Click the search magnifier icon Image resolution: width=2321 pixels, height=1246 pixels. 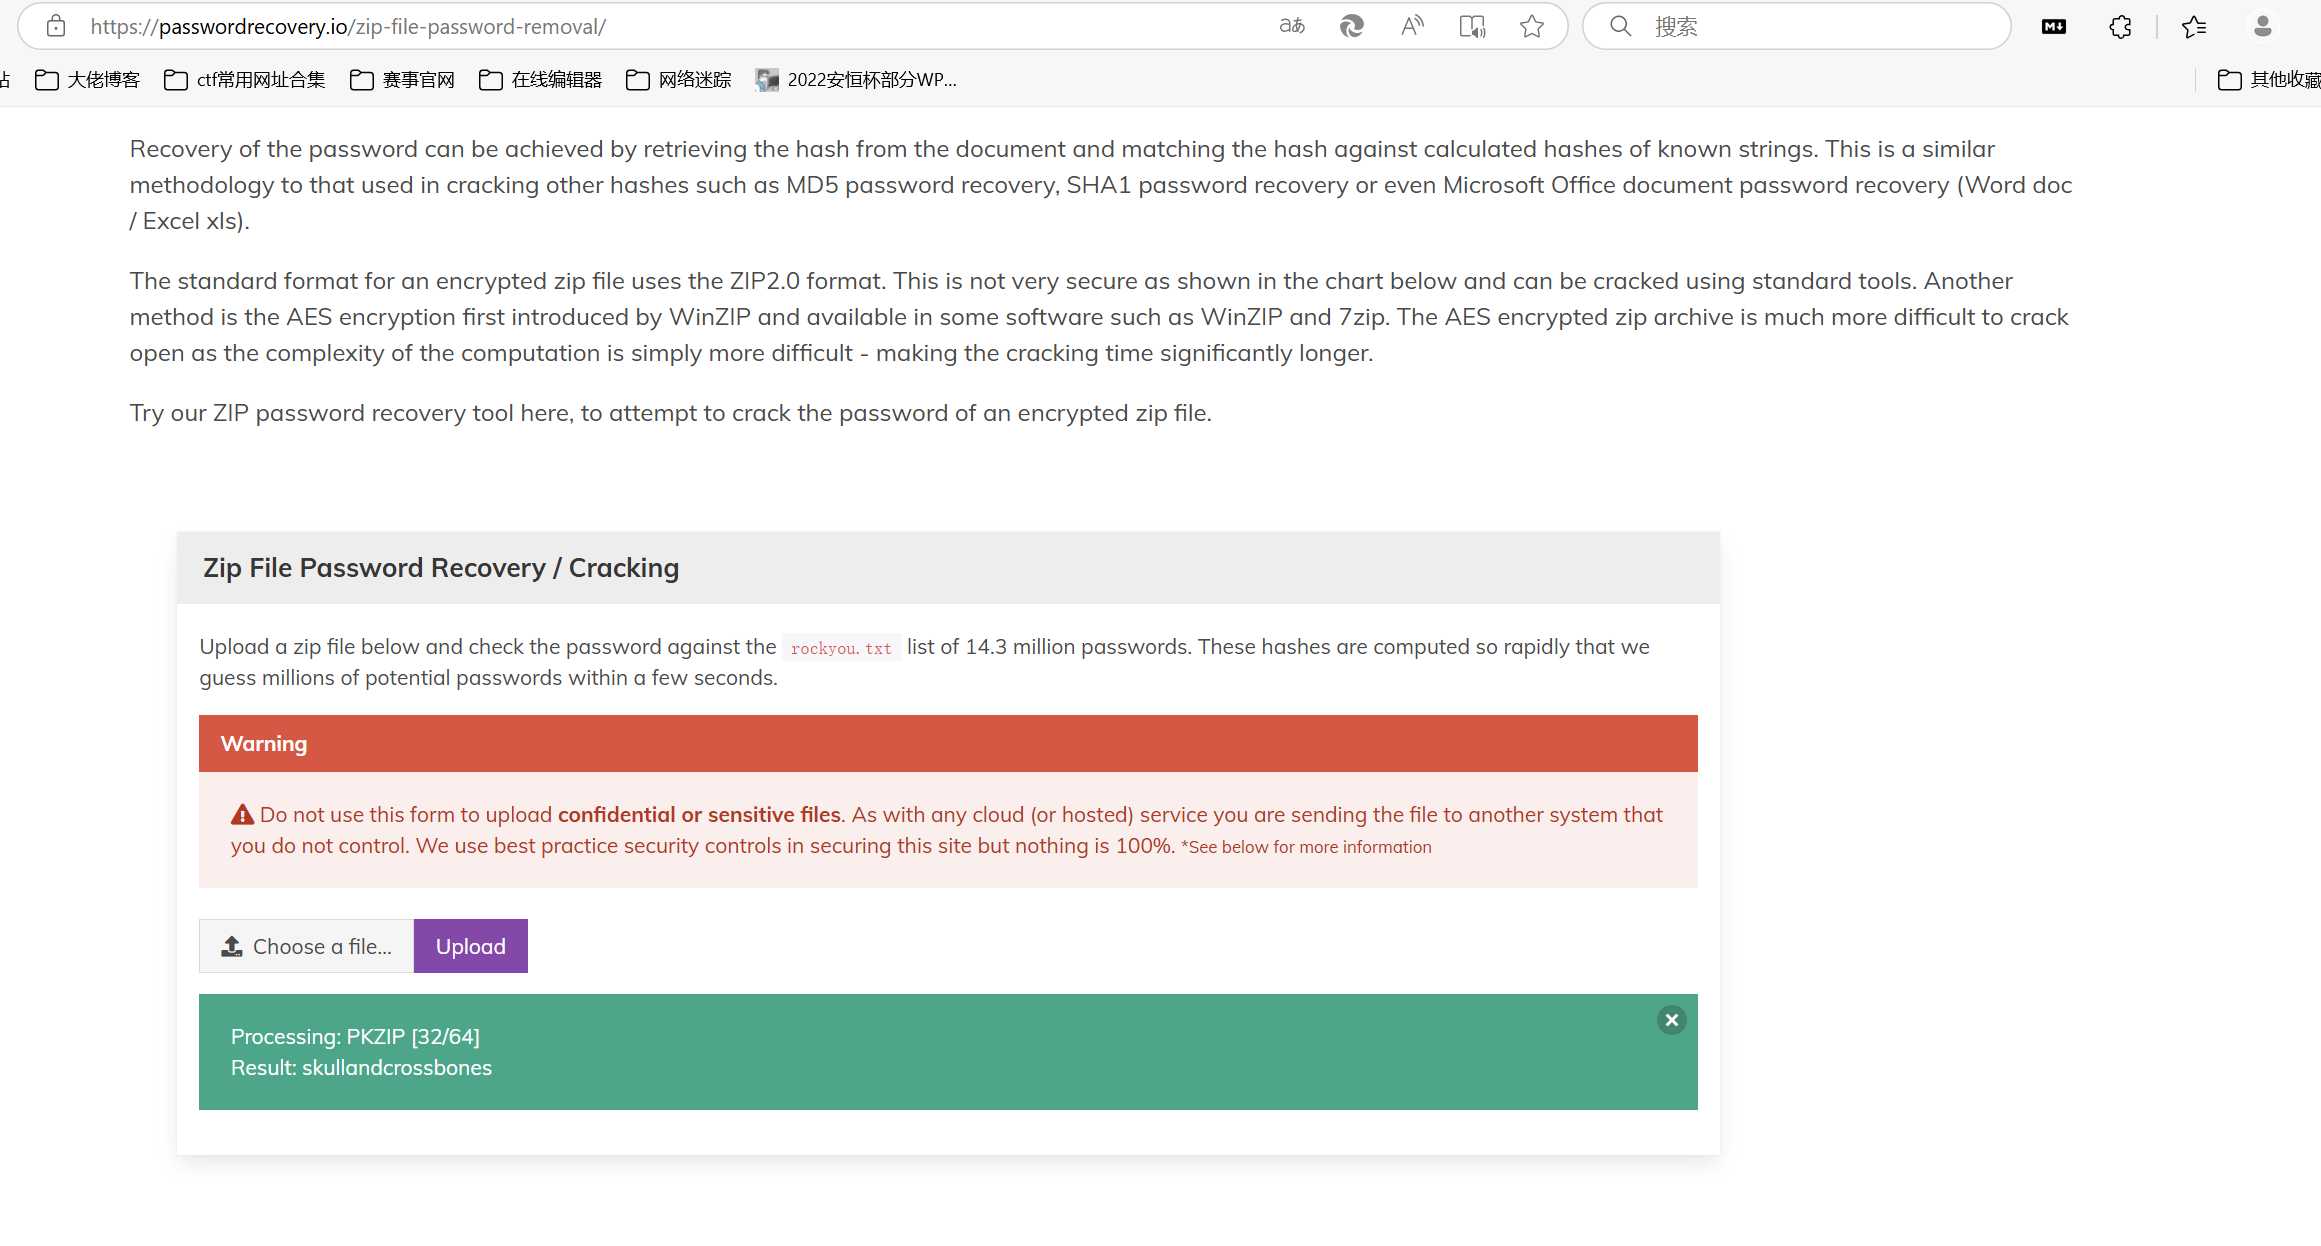[1621, 26]
